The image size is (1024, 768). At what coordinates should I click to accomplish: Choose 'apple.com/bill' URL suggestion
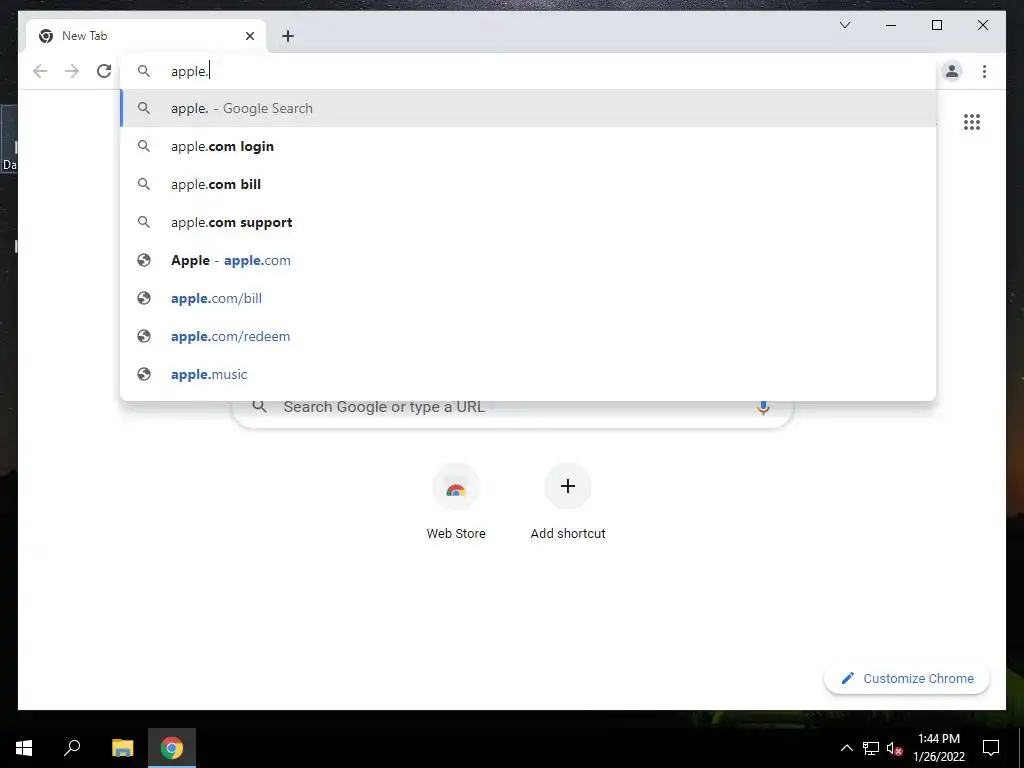coord(528,298)
